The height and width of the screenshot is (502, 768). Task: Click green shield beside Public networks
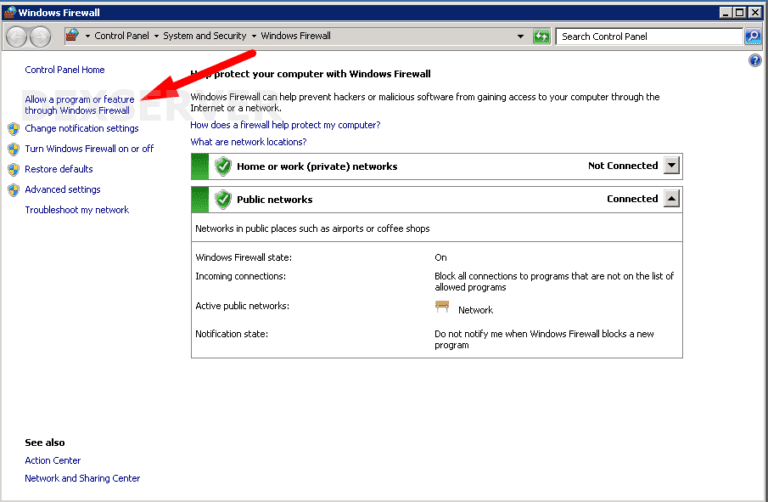click(223, 199)
